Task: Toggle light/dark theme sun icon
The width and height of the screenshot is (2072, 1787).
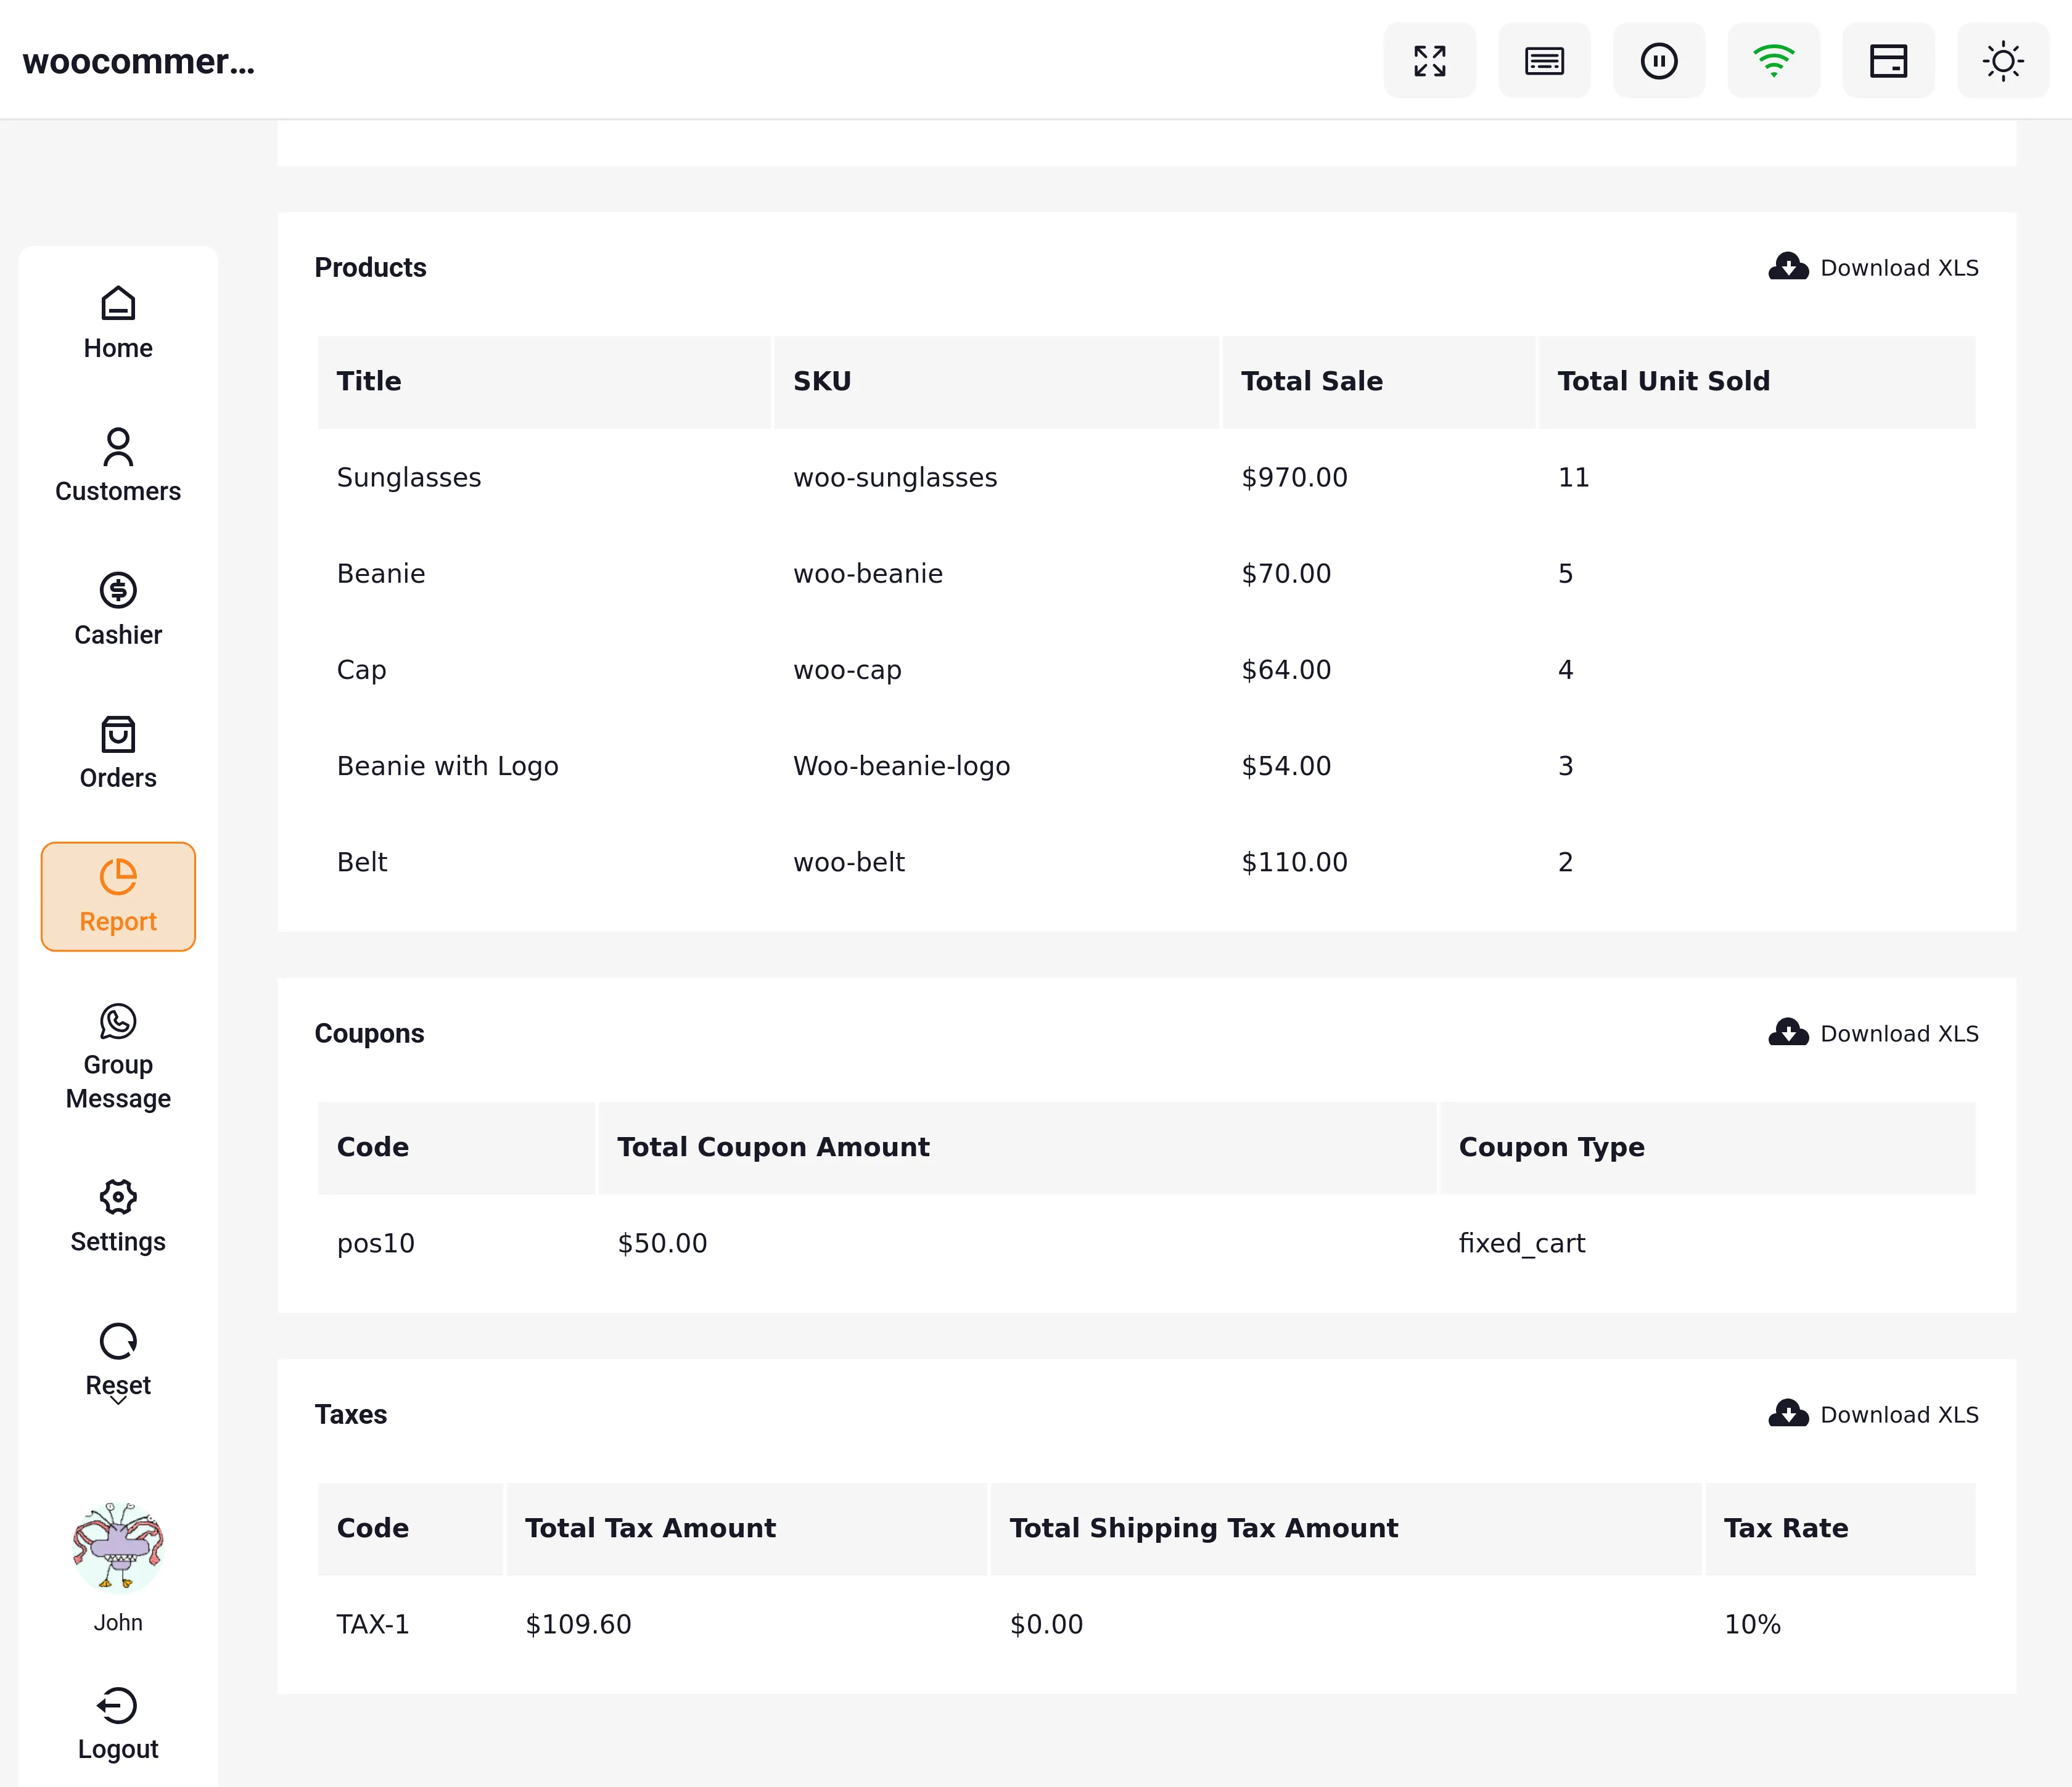Action: [2002, 61]
